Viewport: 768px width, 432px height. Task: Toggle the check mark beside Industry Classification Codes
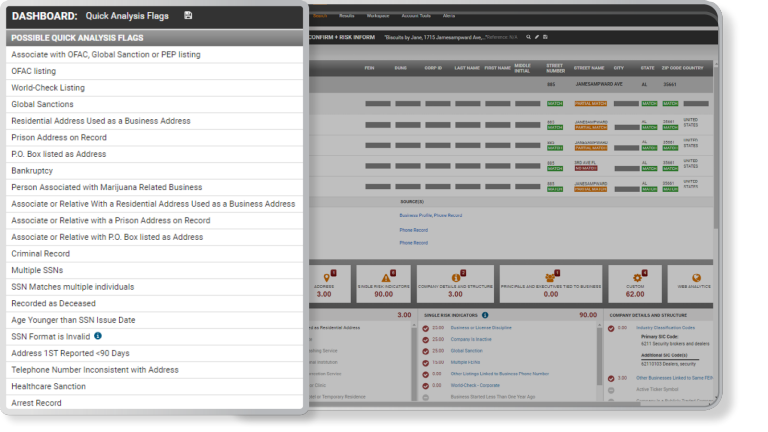(611, 327)
